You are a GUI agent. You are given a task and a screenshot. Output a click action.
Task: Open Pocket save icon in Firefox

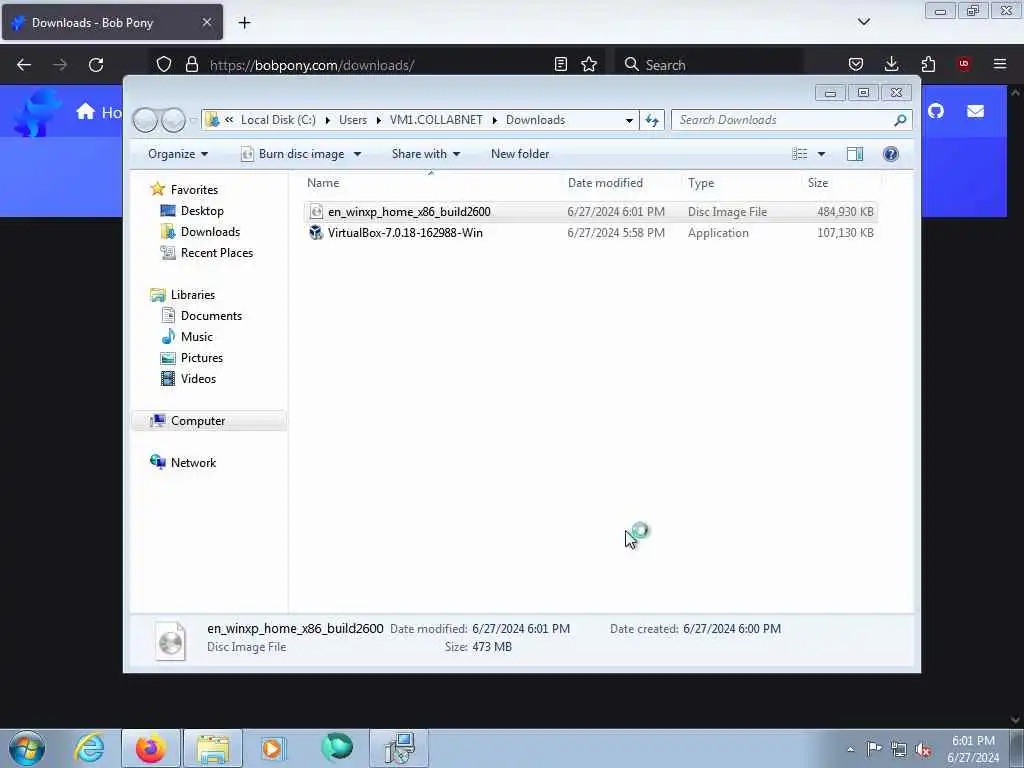(x=856, y=64)
